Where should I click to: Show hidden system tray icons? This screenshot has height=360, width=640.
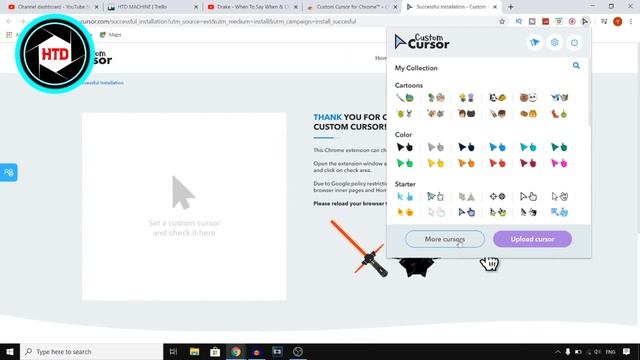[x=558, y=351]
